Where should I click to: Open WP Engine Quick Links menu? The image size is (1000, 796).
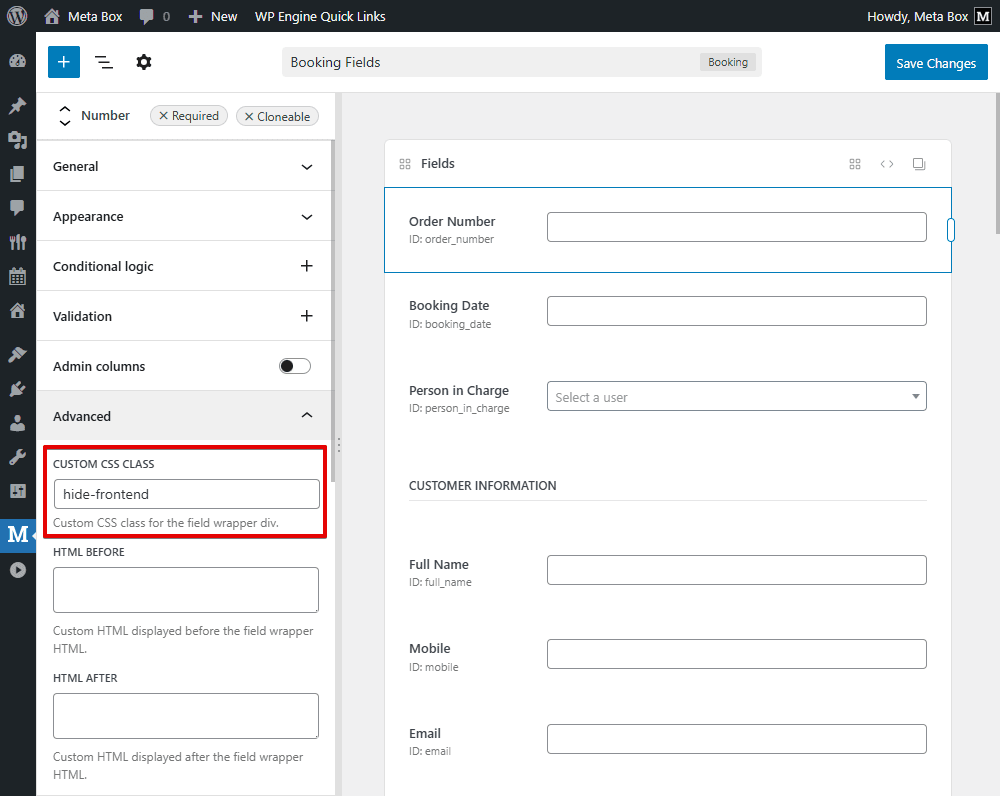point(320,16)
